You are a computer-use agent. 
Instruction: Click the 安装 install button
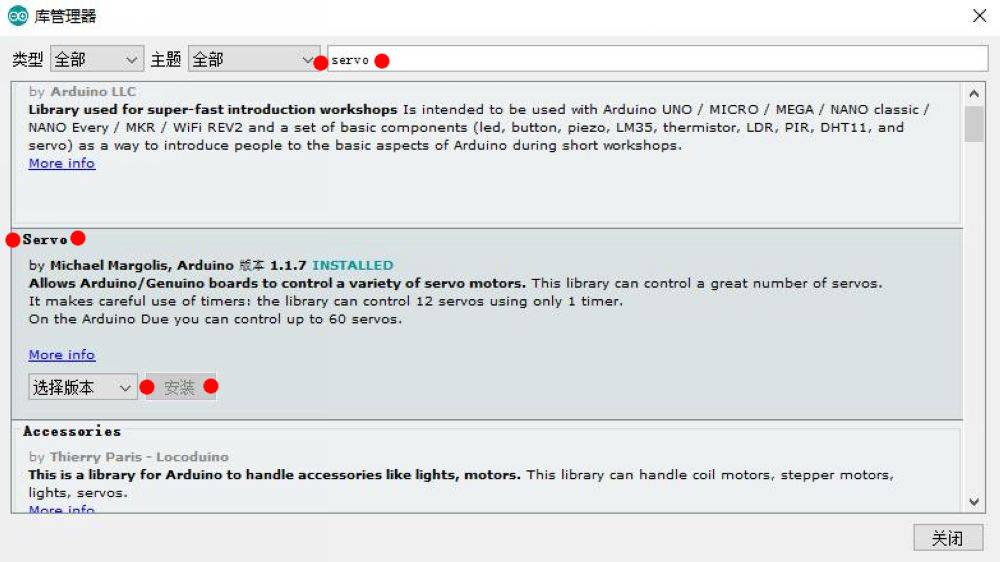pos(180,387)
